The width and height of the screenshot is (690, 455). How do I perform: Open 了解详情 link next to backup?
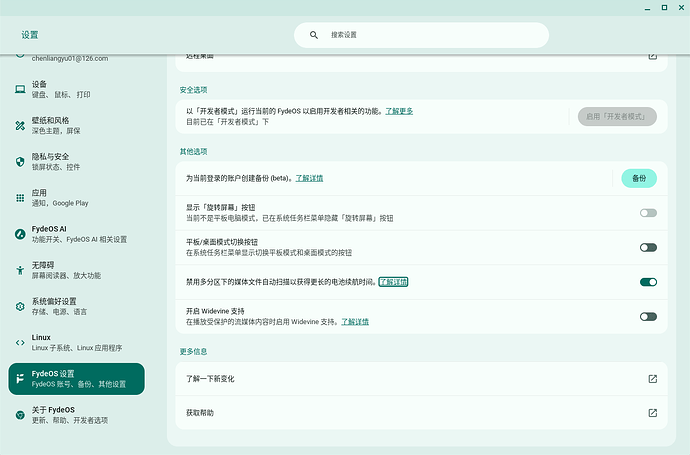[x=309, y=178]
